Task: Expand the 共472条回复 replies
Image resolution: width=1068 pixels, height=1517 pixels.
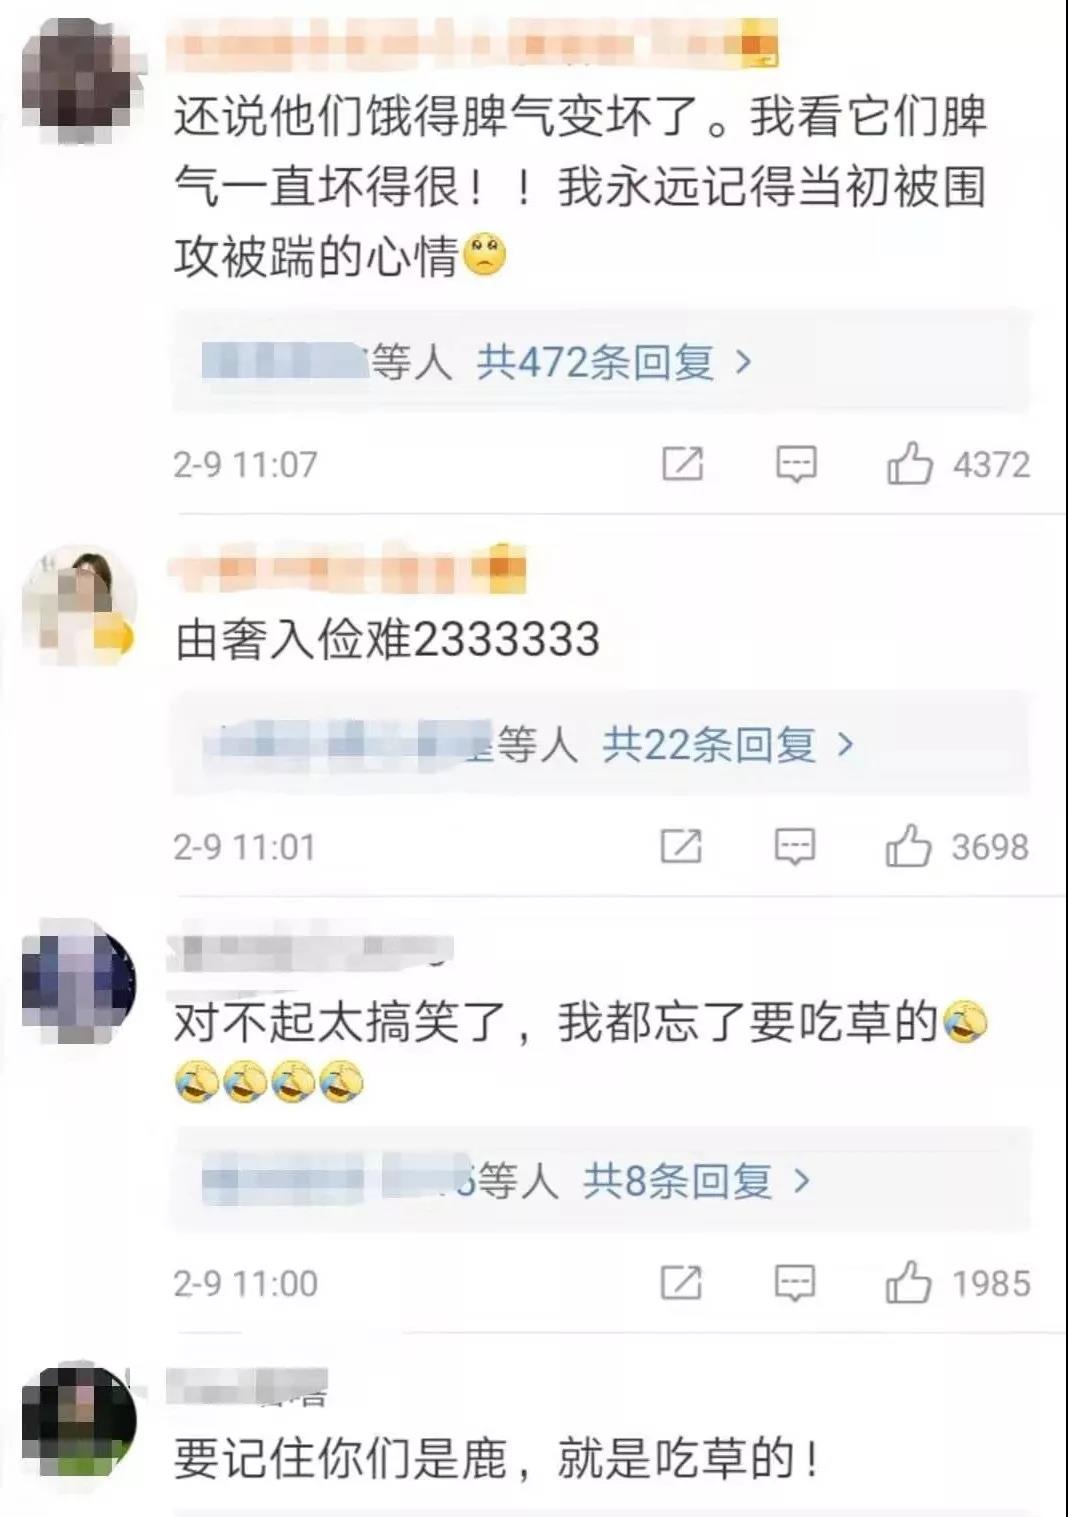Action: click(x=613, y=361)
